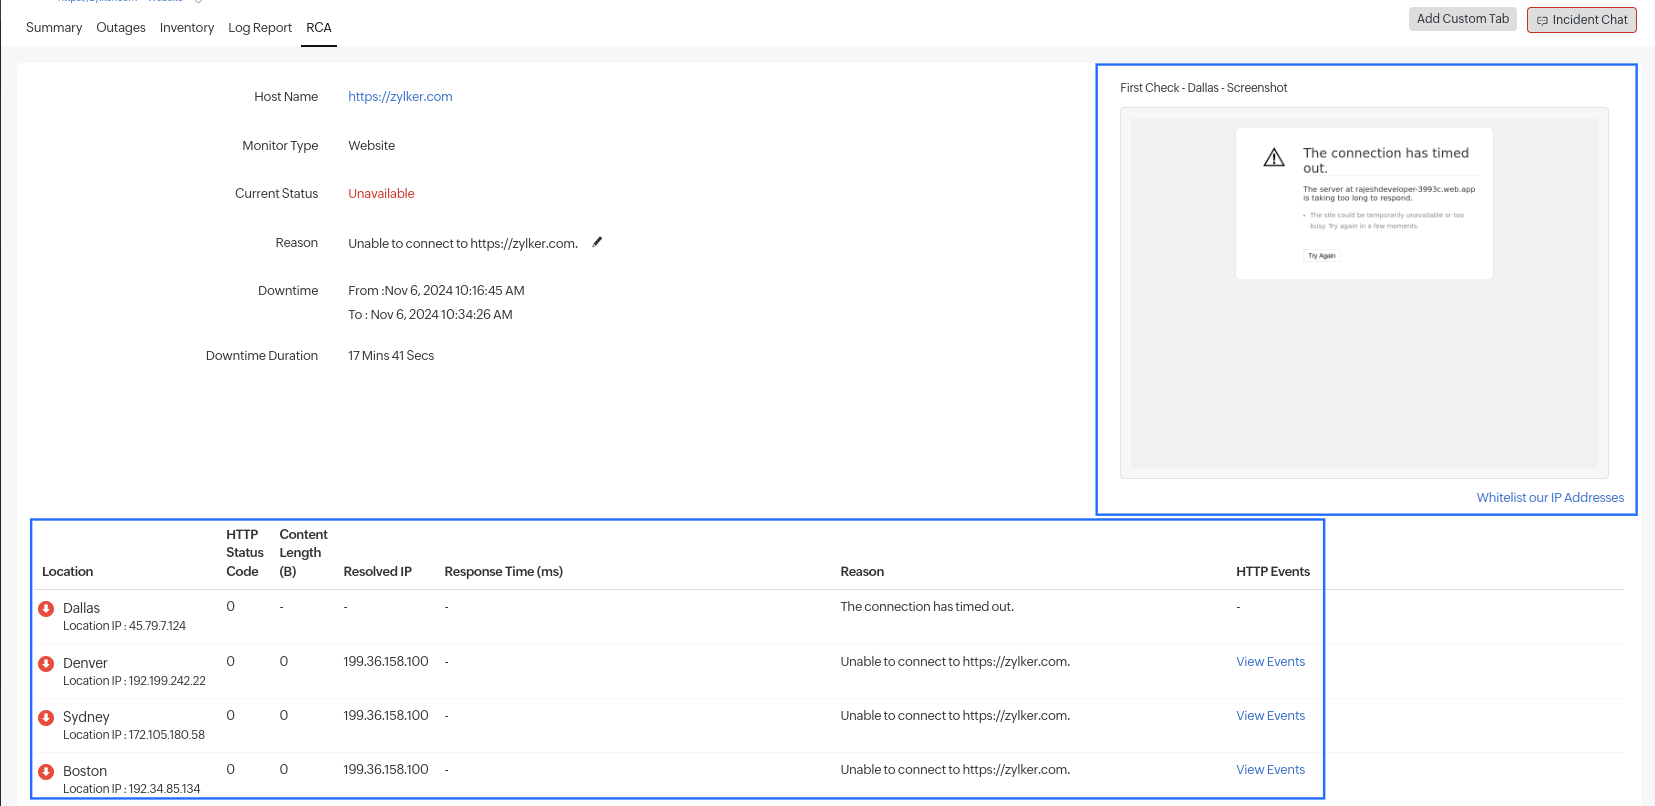Click the Unavailable current status text
Screen dimensions: 1655x806
point(381,193)
